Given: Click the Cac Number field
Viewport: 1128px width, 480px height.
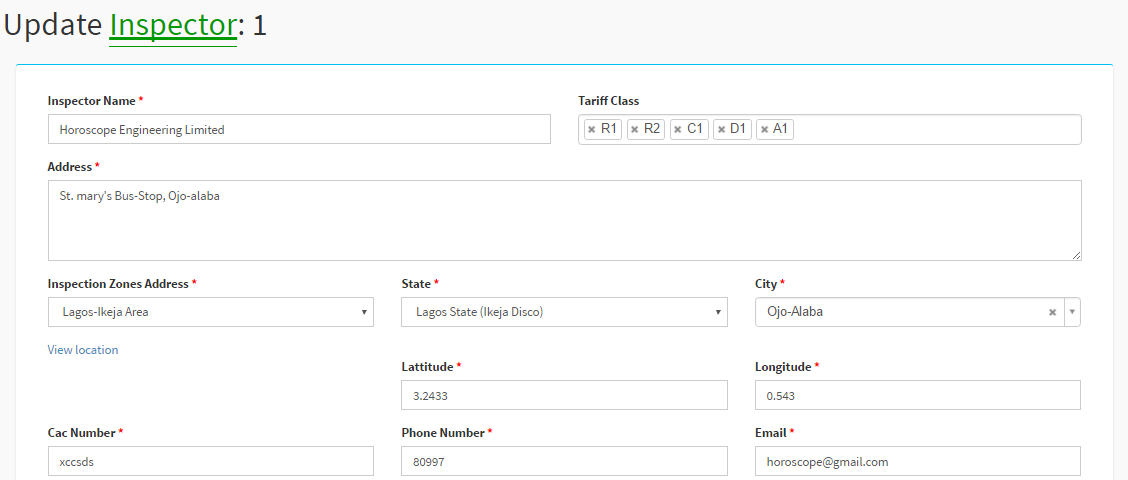Looking at the screenshot, I should [210, 461].
